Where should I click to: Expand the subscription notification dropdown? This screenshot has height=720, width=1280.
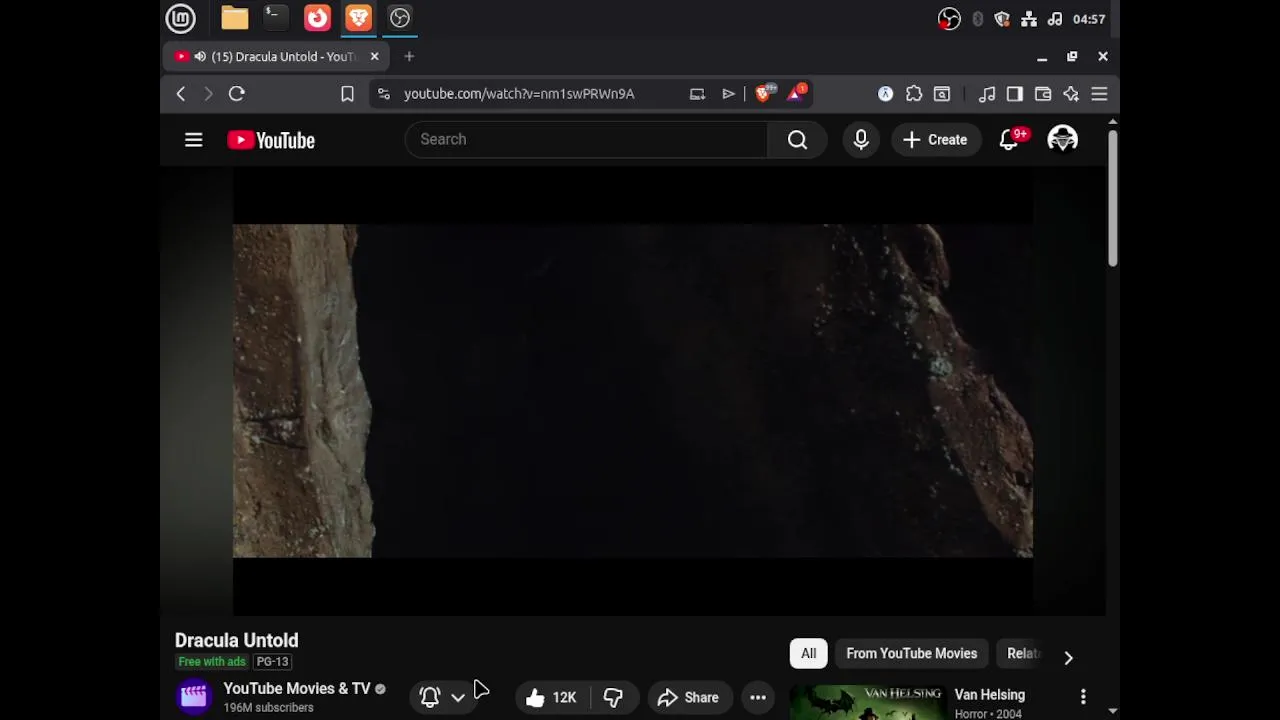(458, 697)
